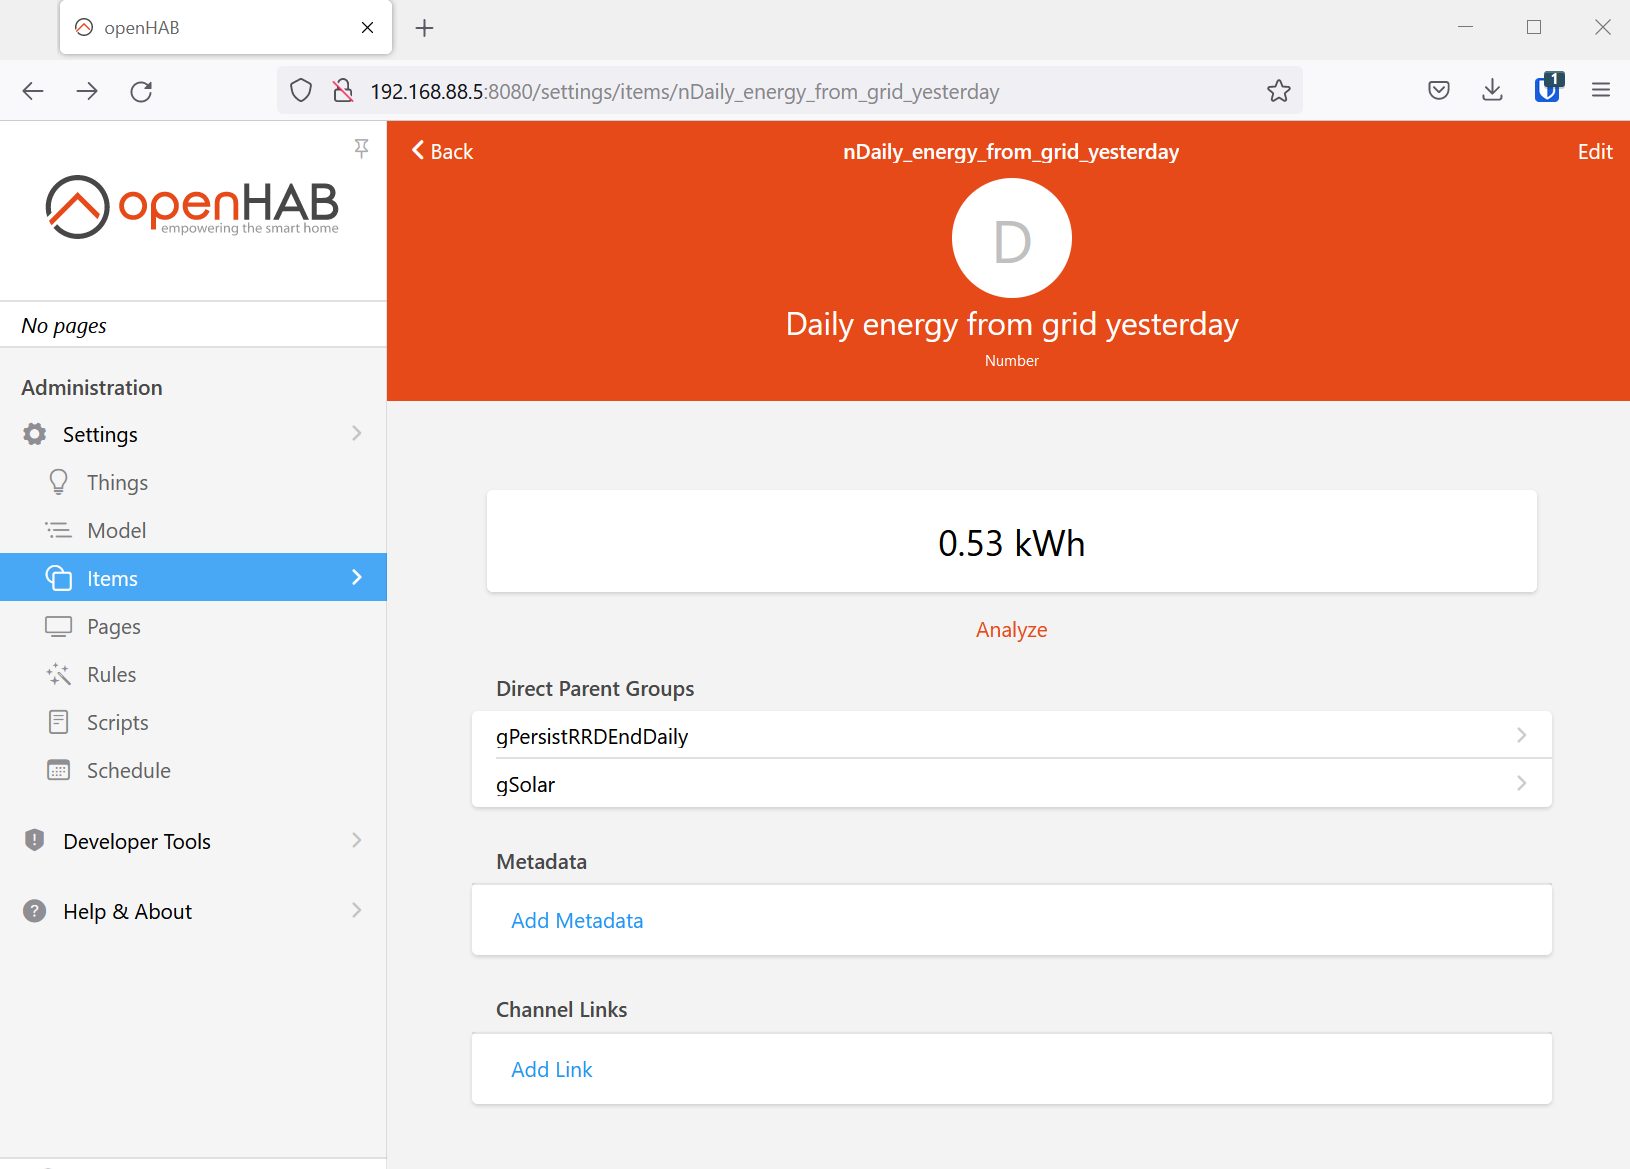Toggle the sidebar pin

pos(361,148)
